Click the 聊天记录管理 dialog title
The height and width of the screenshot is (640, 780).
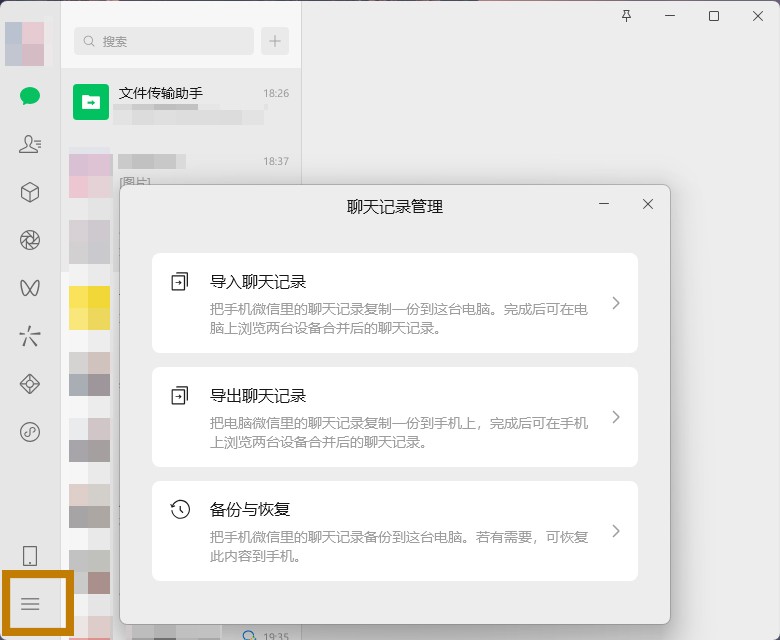pos(395,206)
